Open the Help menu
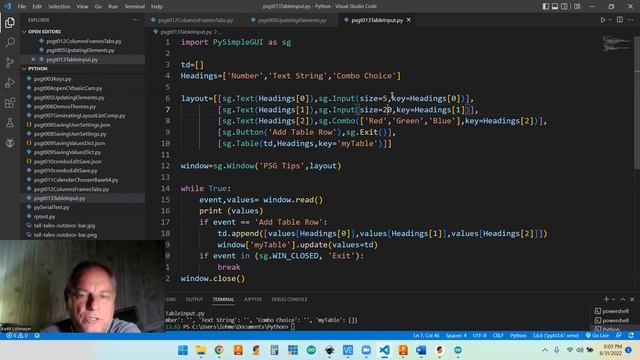Image resolution: width=640 pixels, height=360 pixels. click(157, 7)
